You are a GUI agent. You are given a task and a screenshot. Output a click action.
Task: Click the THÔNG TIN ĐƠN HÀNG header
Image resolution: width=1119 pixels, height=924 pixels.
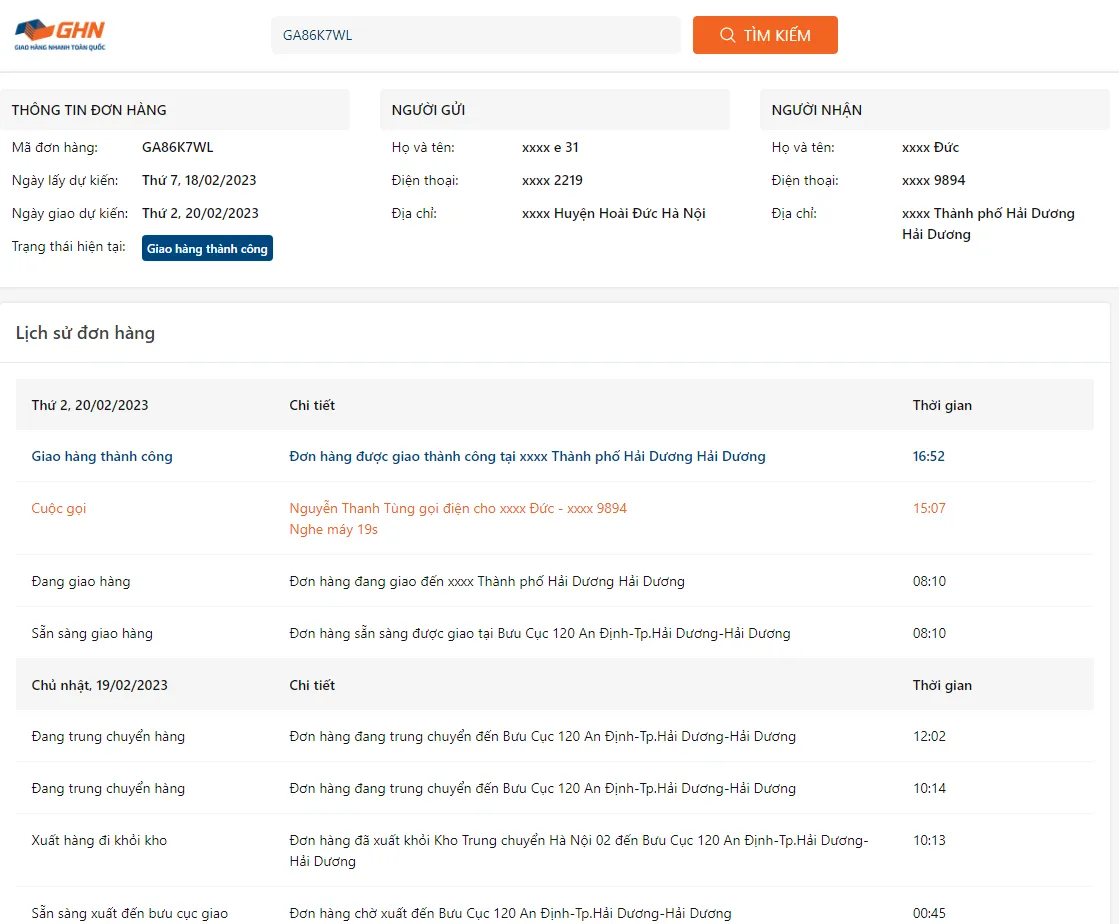click(89, 110)
